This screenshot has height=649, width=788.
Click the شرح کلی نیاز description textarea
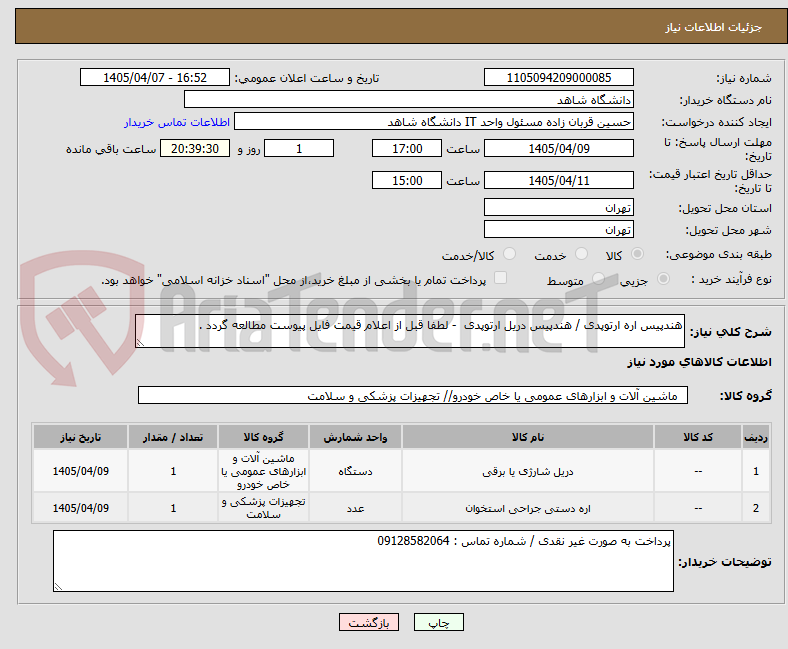tap(410, 331)
